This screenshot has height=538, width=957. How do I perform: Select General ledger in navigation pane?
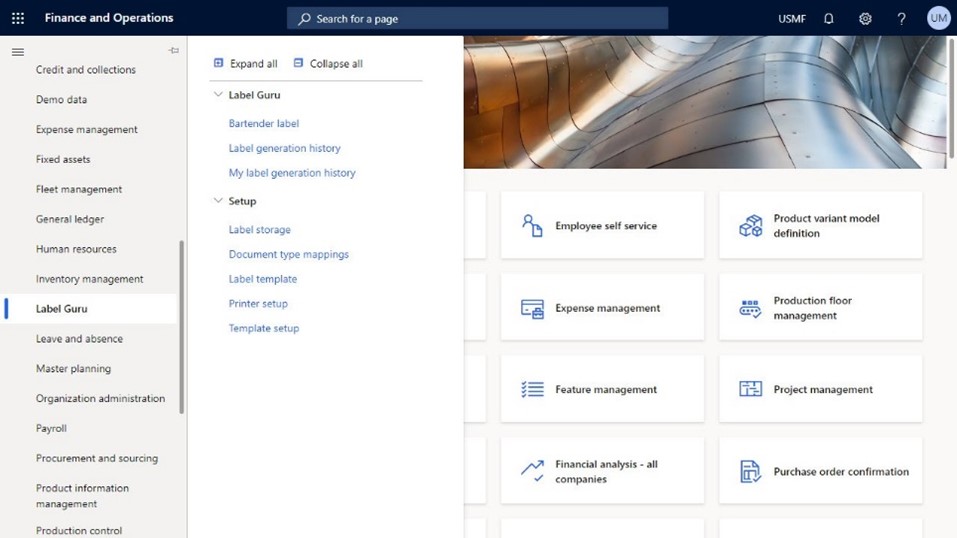(70, 219)
